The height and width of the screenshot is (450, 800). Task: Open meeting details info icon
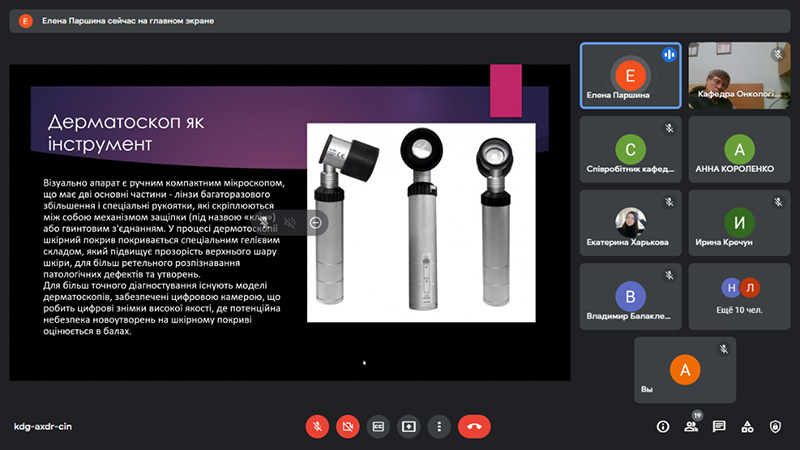[662, 426]
